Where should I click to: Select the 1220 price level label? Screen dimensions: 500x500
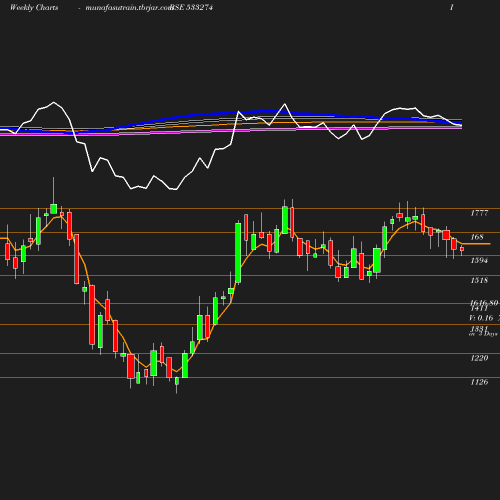pyautogui.click(x=479, y=358)
